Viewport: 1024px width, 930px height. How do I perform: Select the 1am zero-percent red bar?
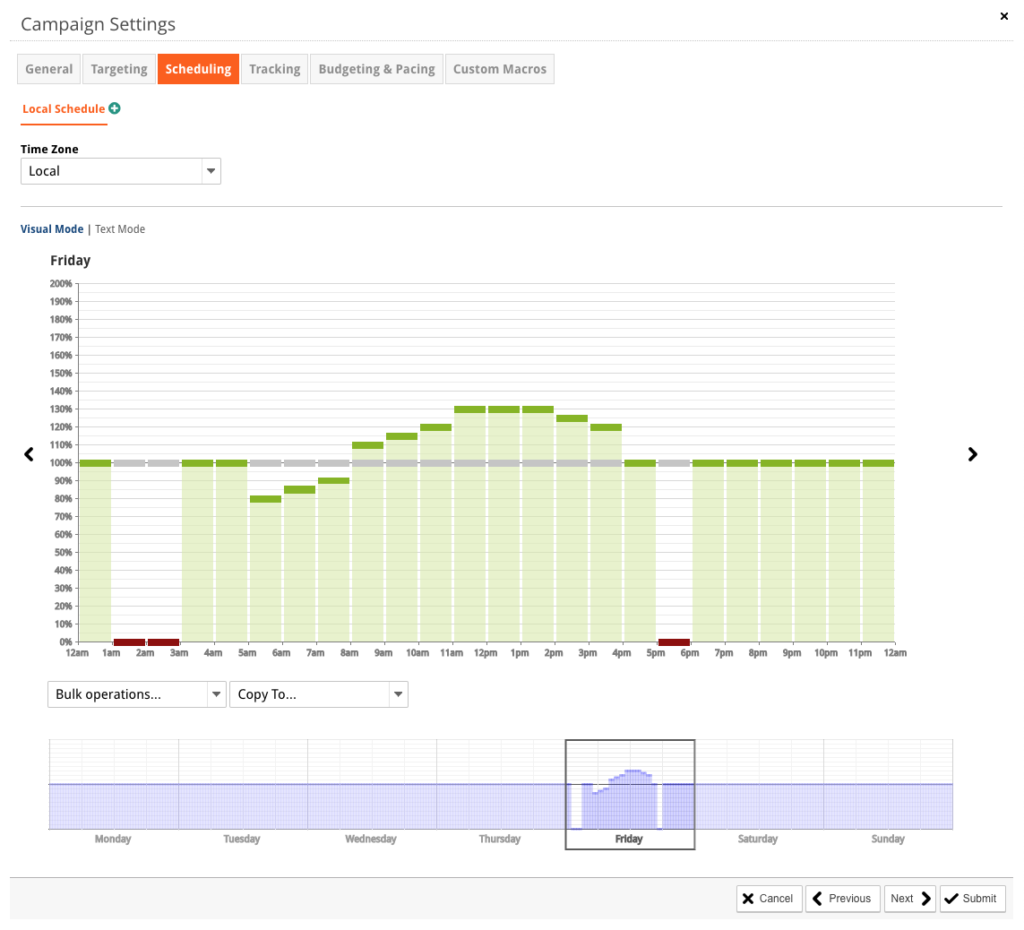[x=129, y=642]
